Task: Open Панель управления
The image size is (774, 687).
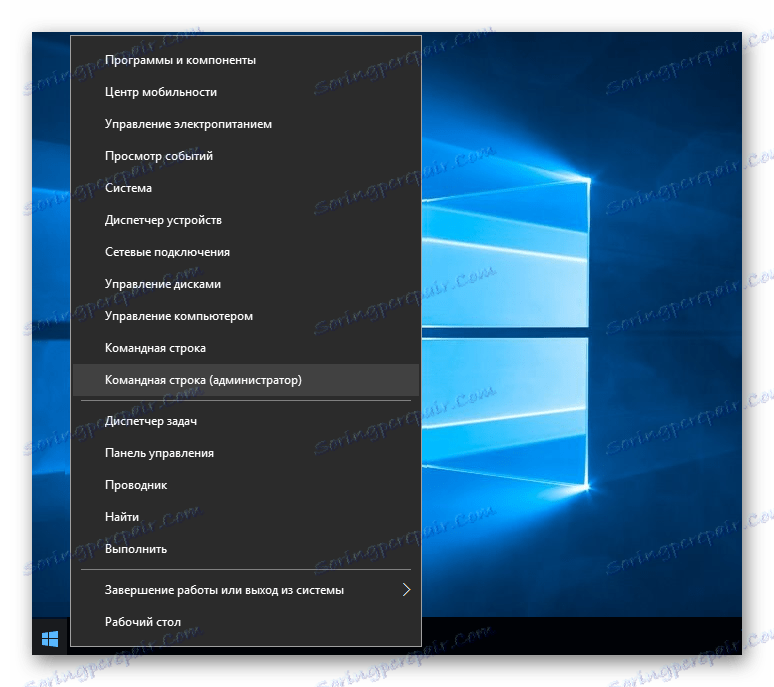Action: 246,454
